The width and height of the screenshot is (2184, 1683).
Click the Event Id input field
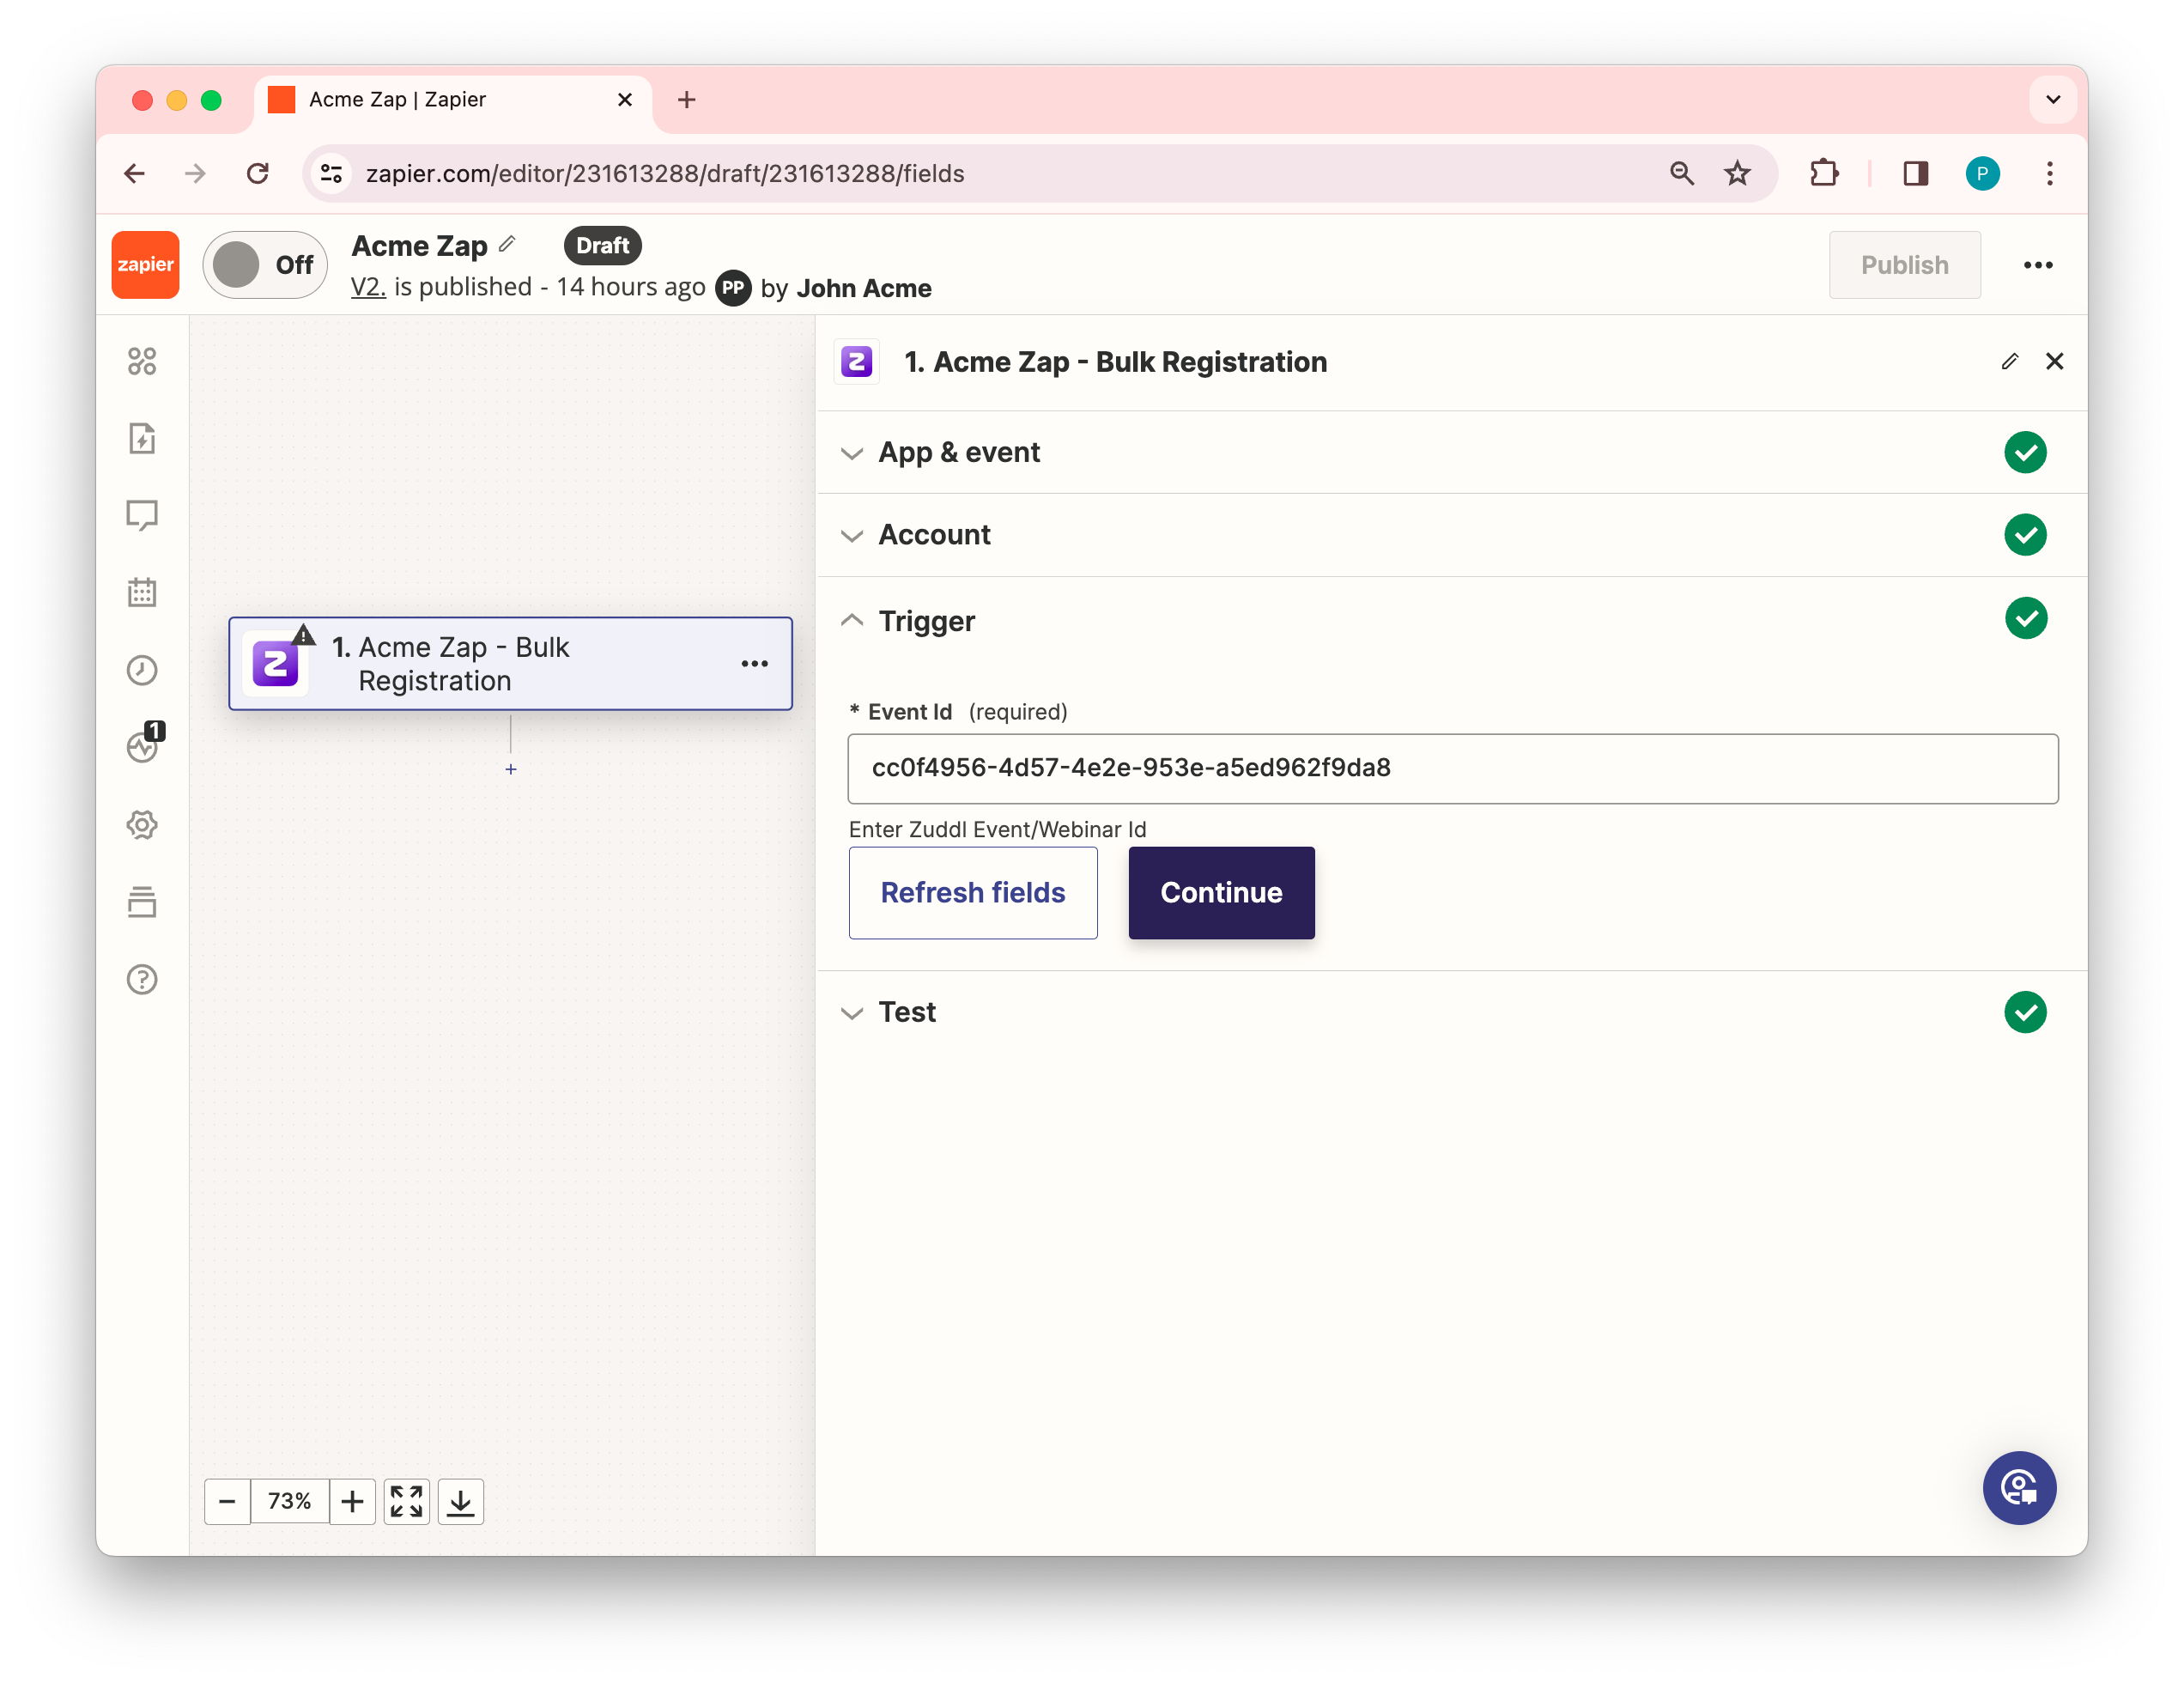point(1452,768)
